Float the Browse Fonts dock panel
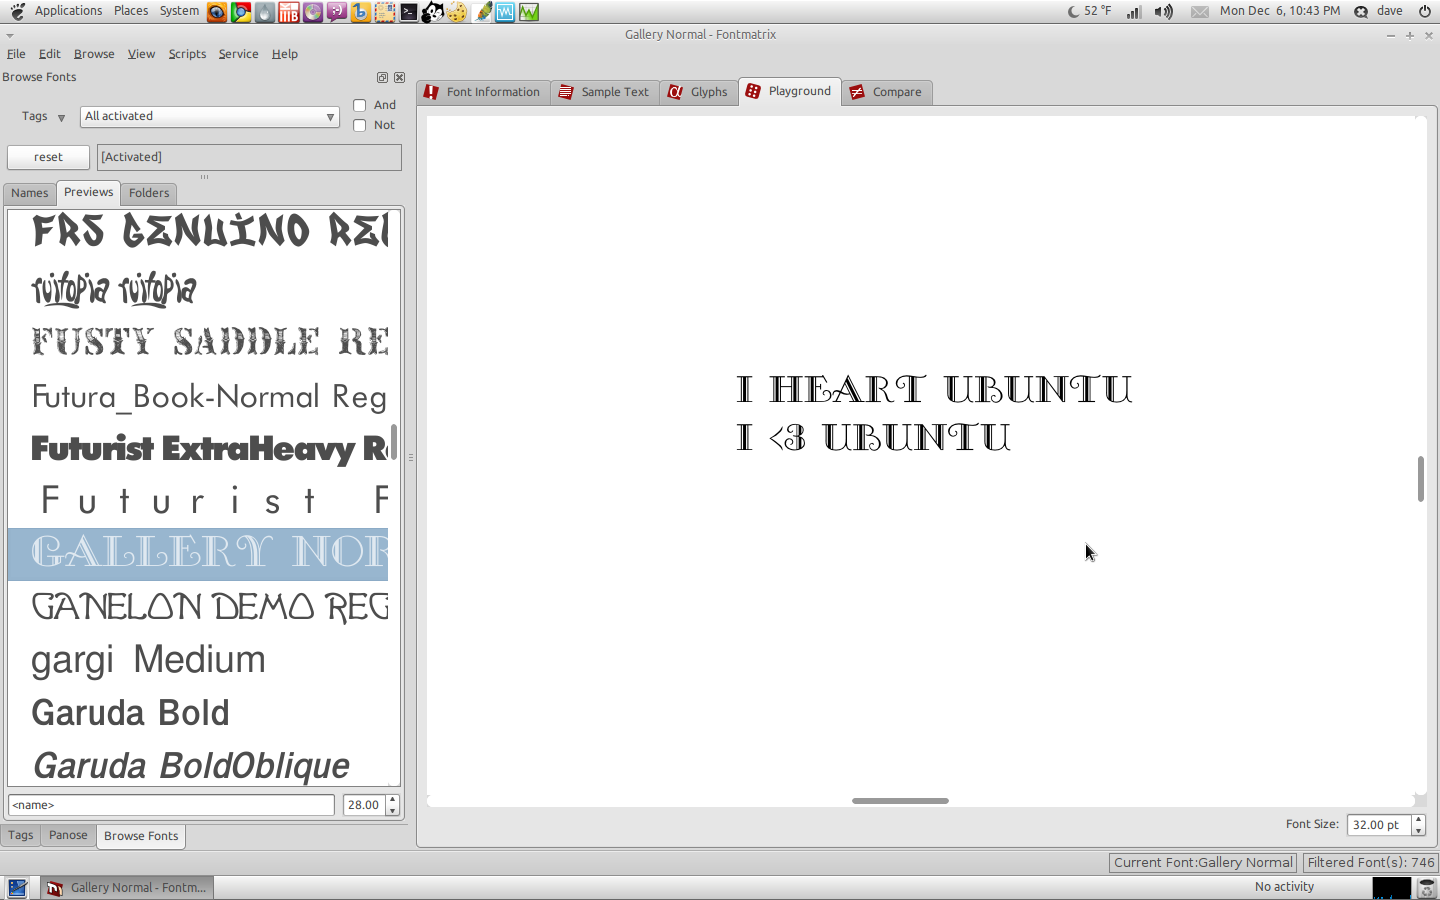 (x=382, y=77)
